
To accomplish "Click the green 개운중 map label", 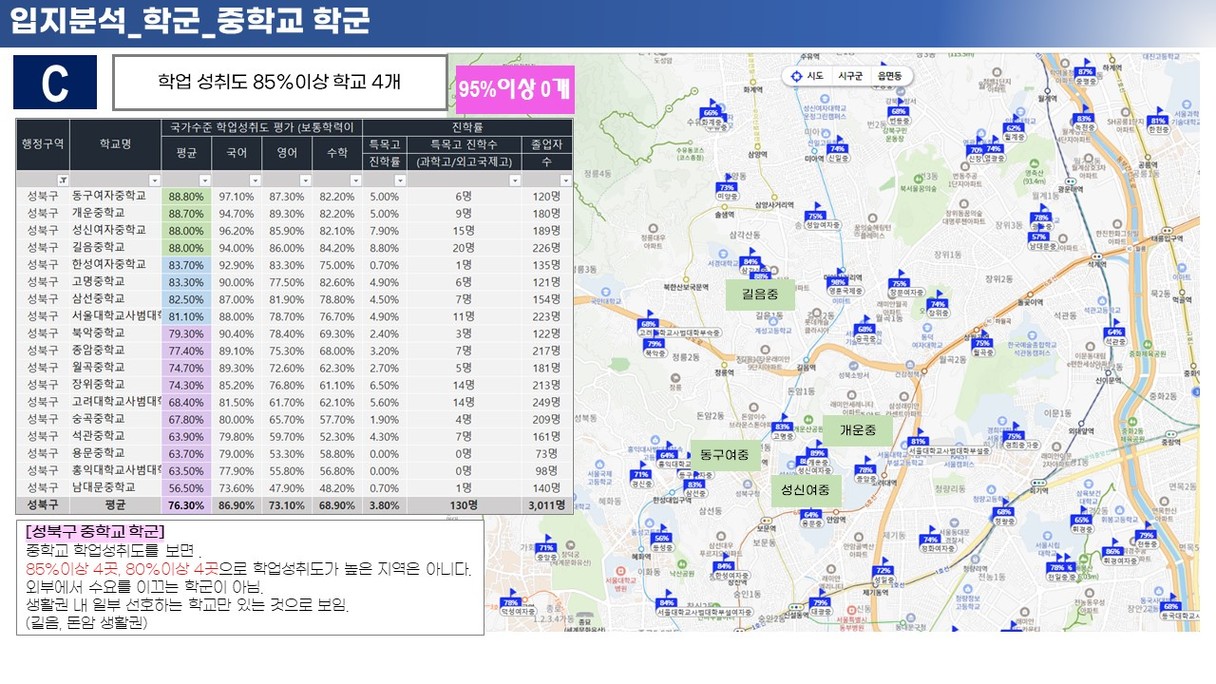I will [x=857, y=430].
